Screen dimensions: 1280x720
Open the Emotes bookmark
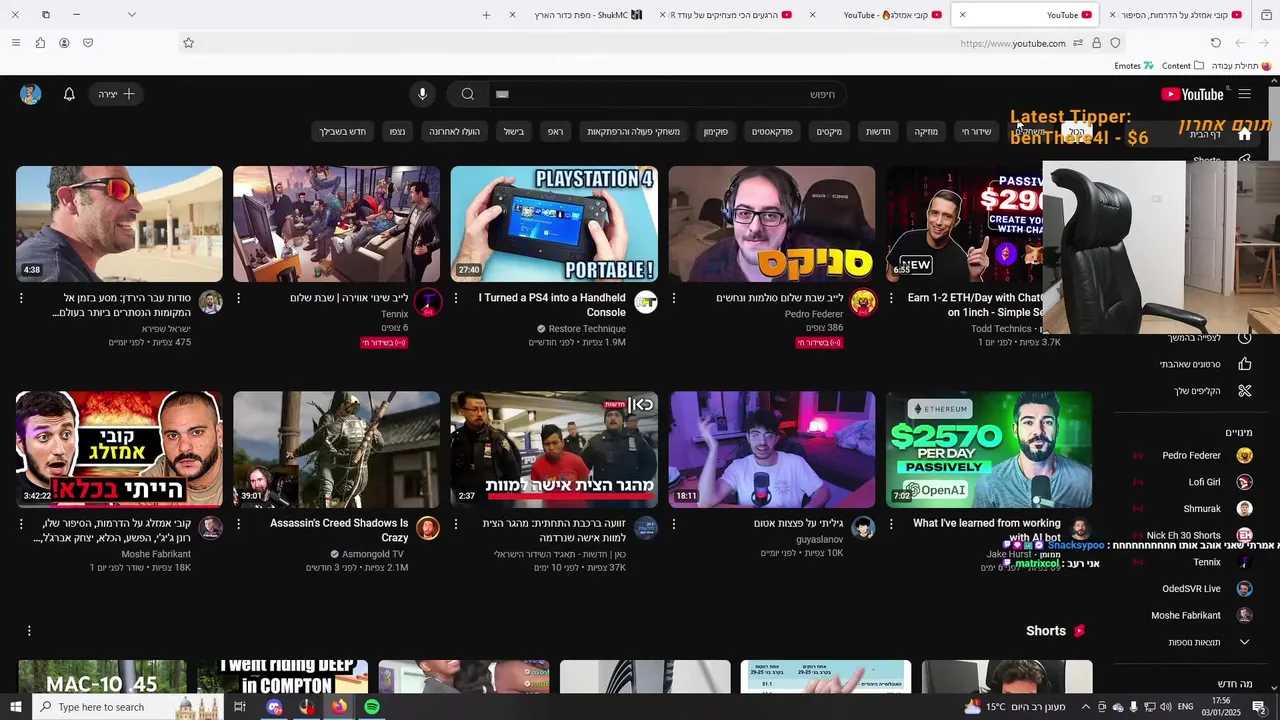1134,66
